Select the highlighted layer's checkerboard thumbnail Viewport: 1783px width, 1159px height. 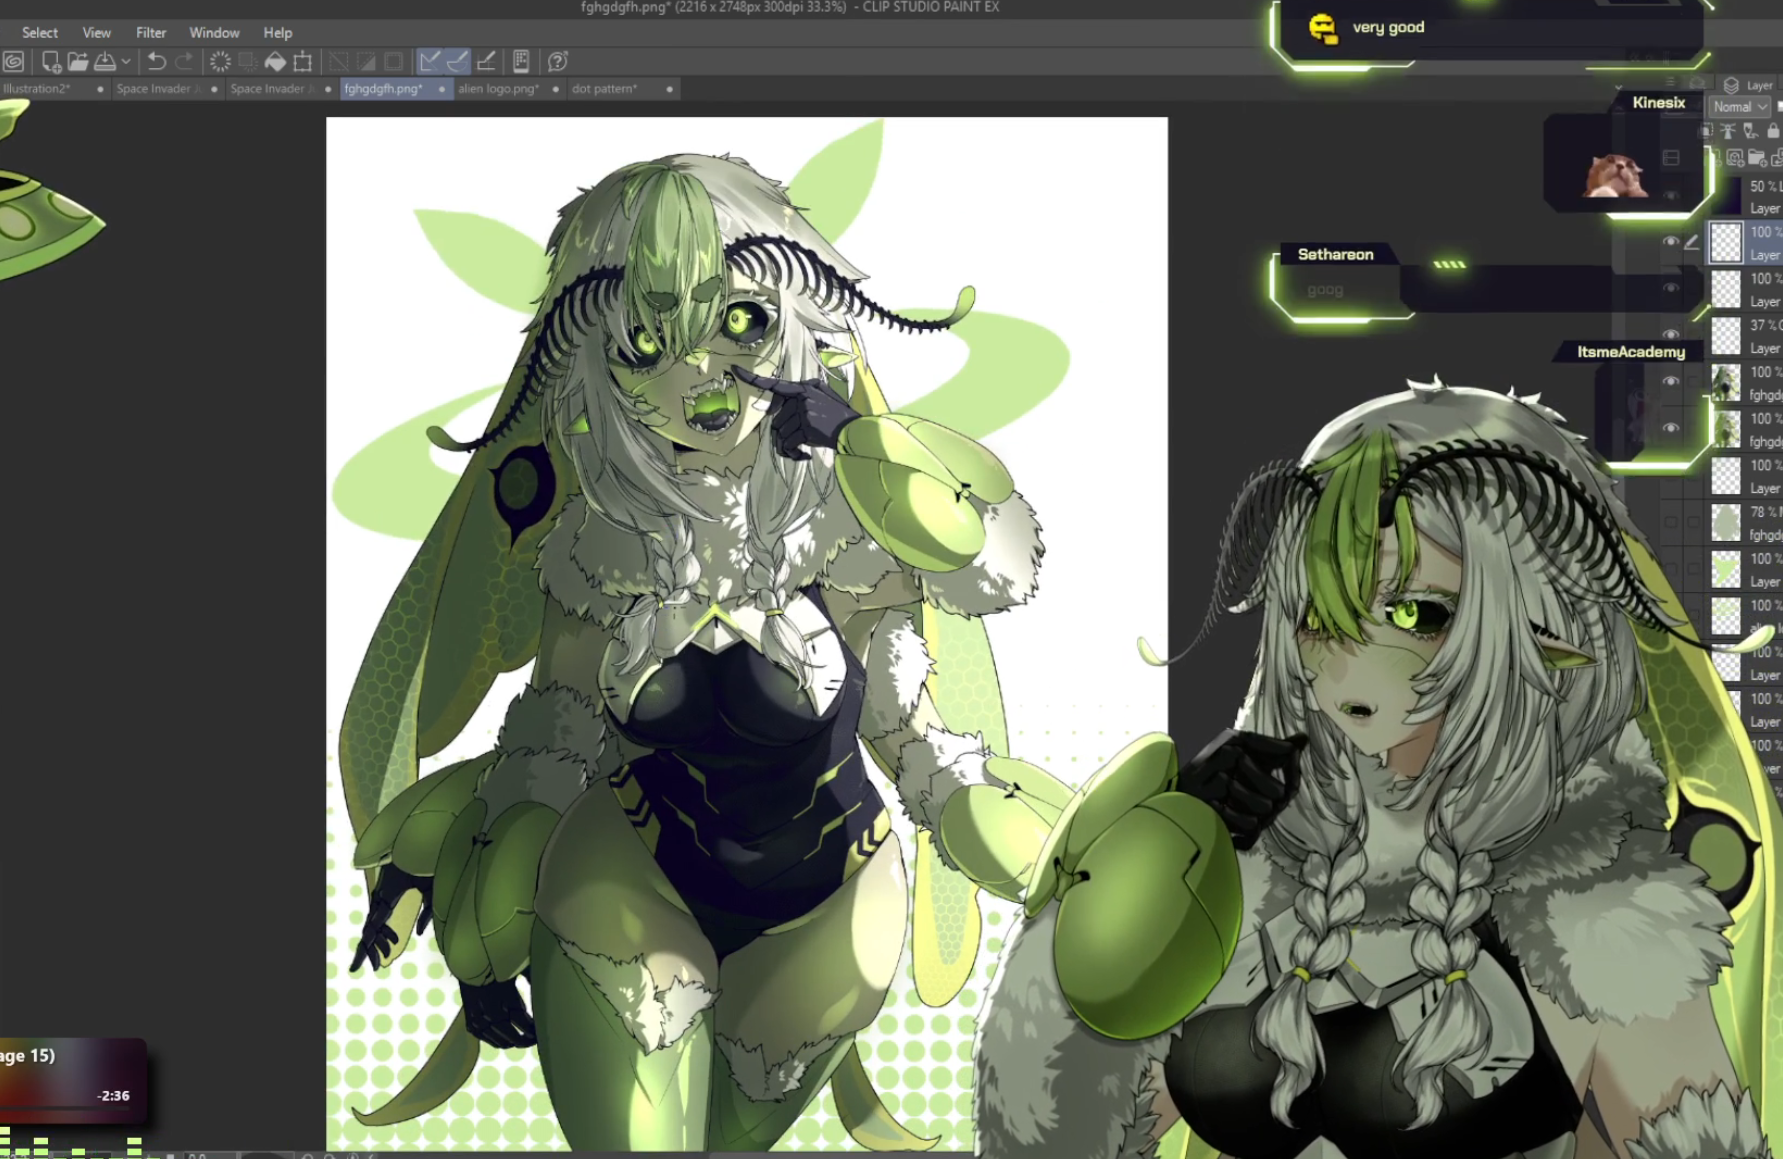[1726, 243]
